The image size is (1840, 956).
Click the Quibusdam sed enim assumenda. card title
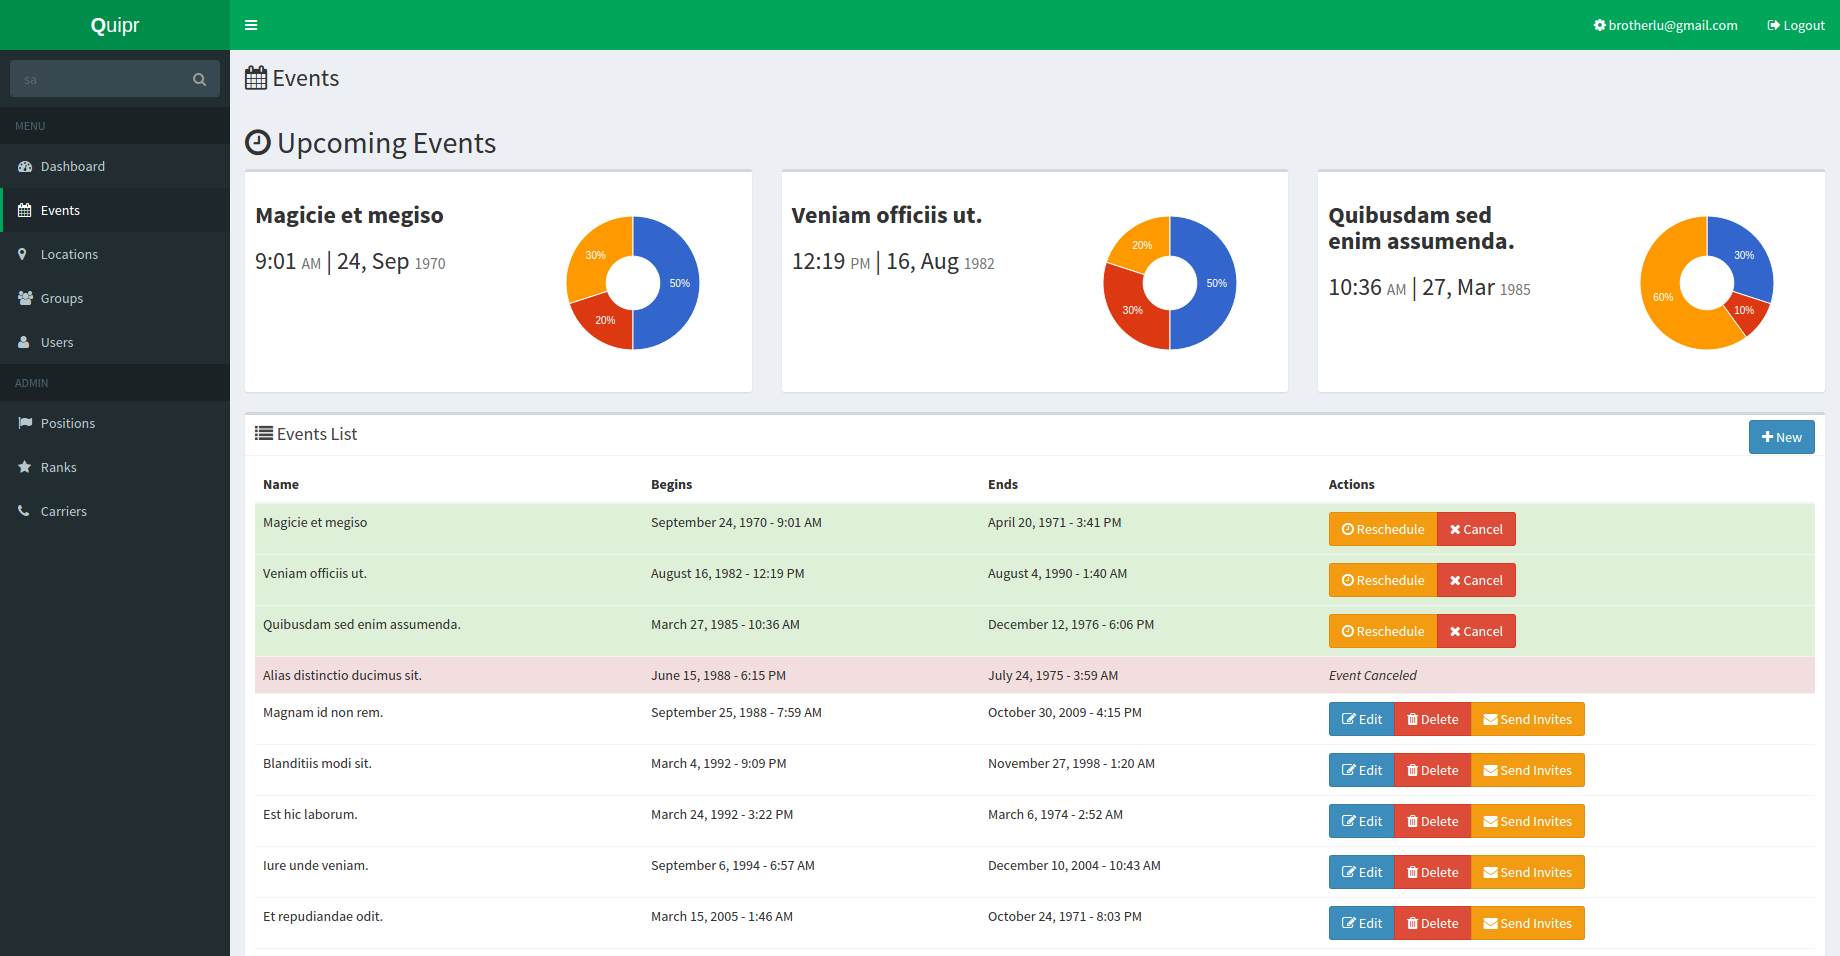[1421, 228]
